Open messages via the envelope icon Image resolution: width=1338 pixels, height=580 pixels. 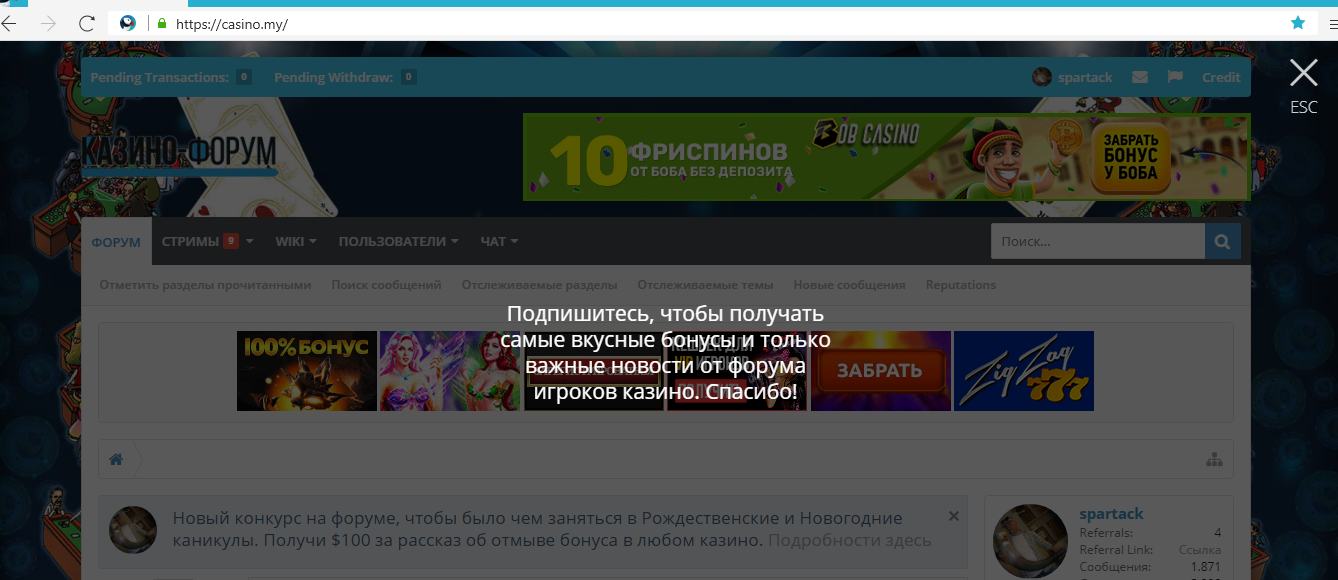click(1140, 77)
